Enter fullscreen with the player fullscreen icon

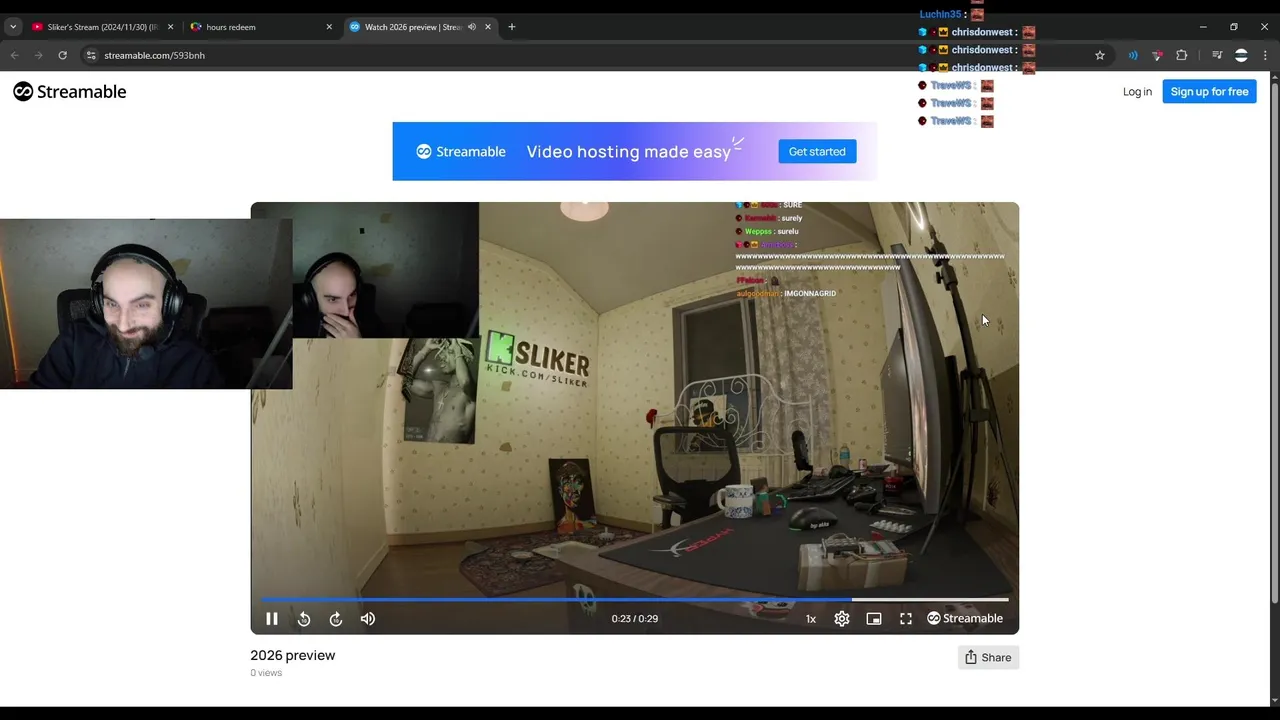pyautogui.click(x=906, y=619)
